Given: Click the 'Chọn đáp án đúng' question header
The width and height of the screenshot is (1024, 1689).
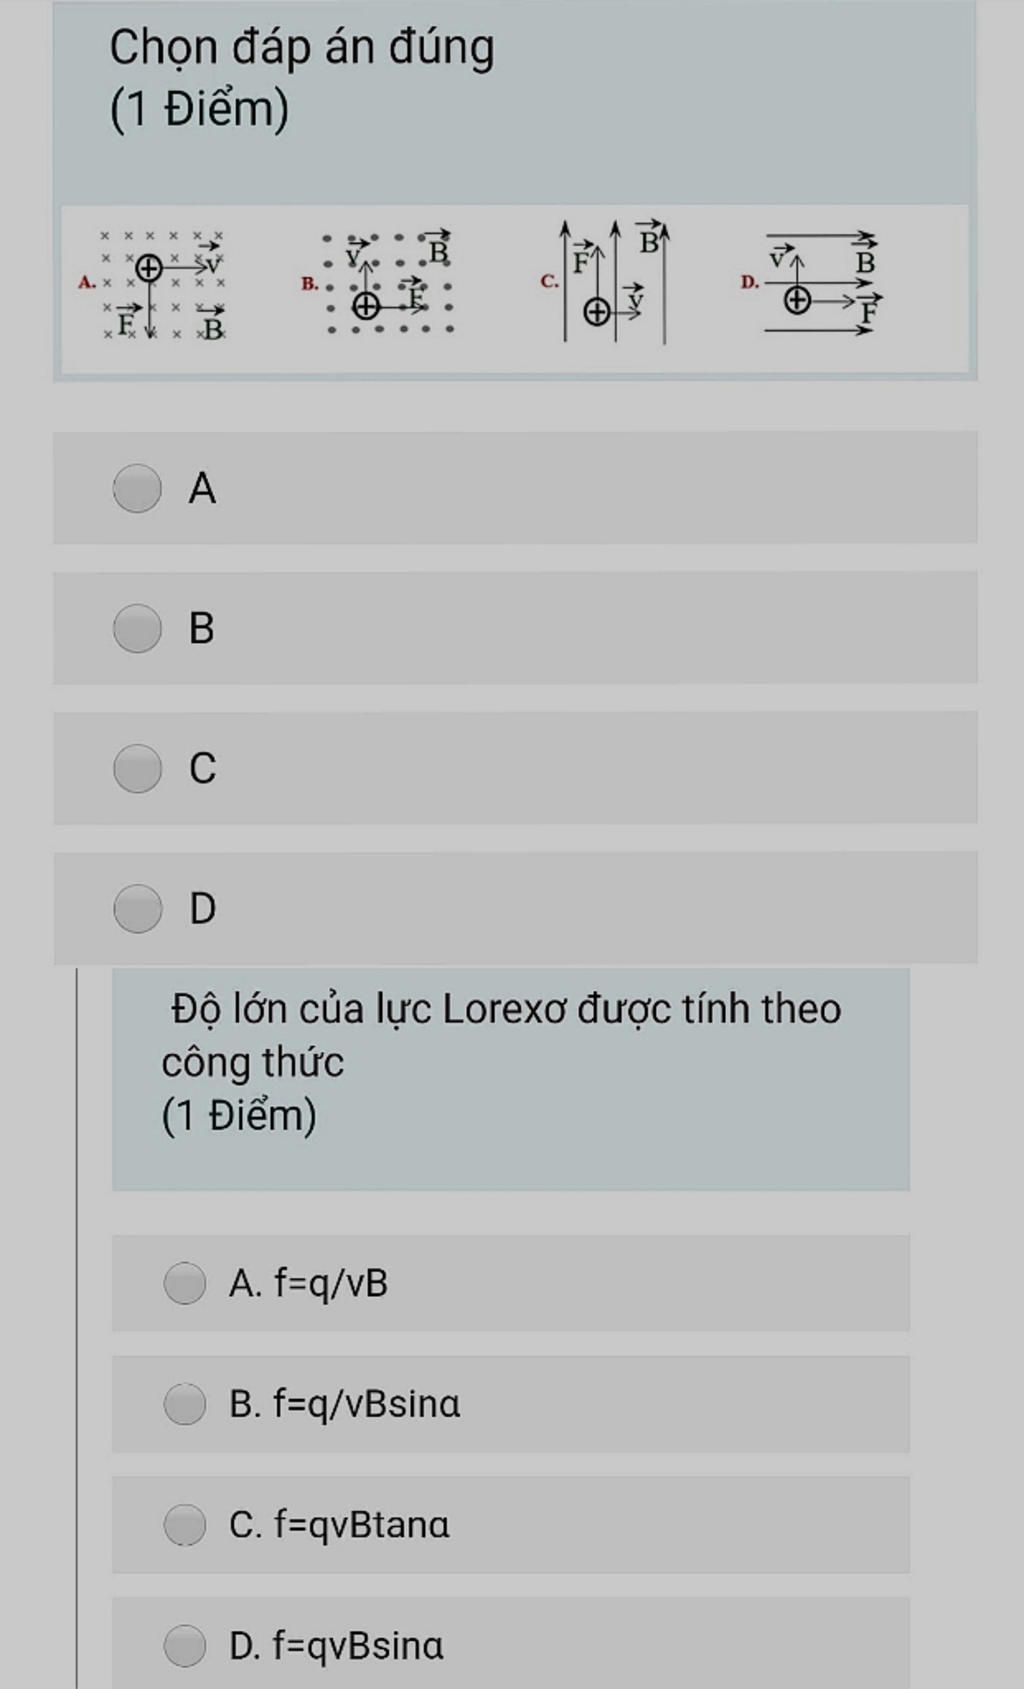Looking at the screenshot, I should click(x=301, y=48).
